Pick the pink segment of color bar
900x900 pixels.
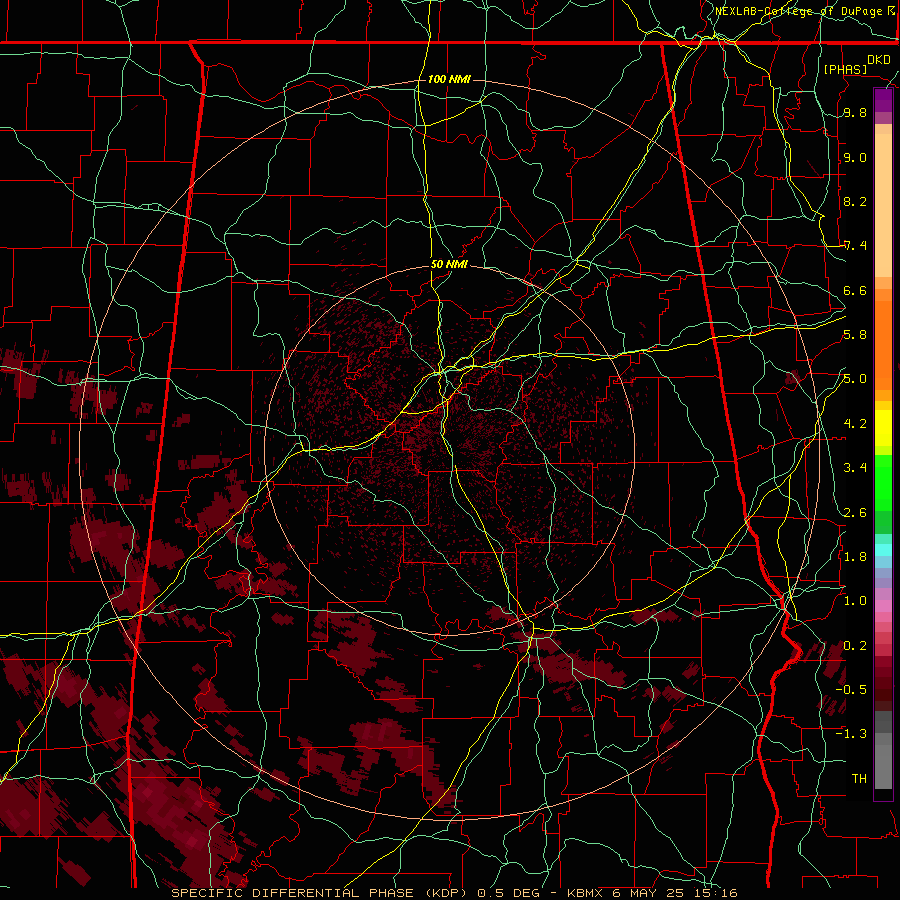click(883, 606)
